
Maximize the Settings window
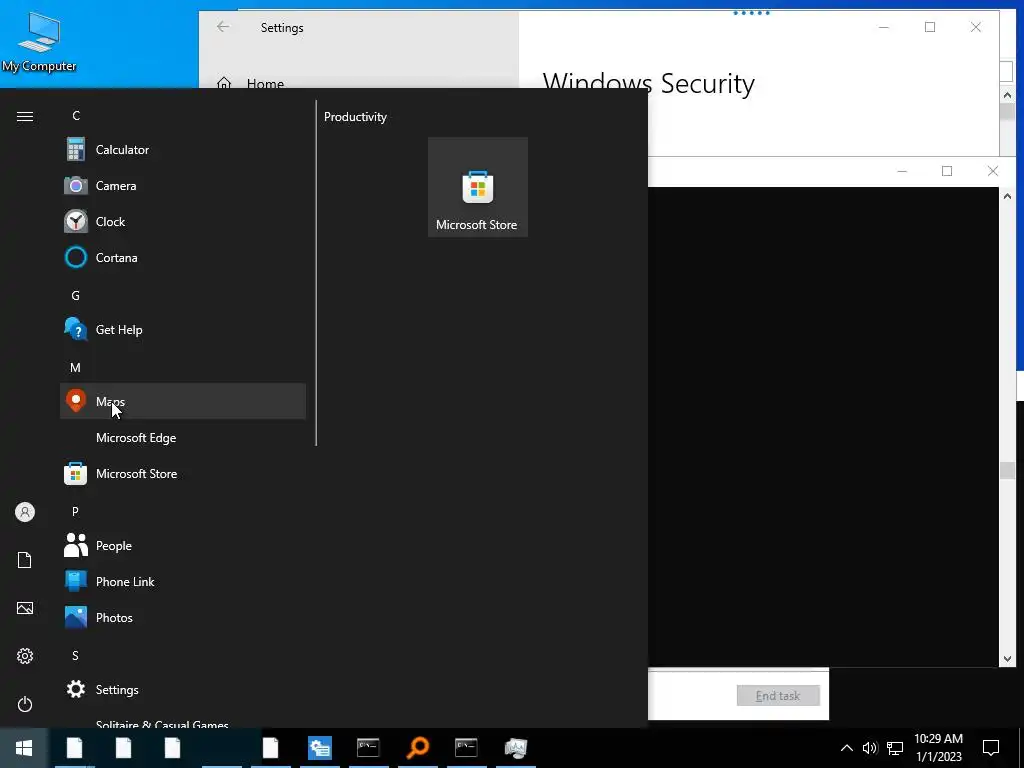(x=930, y=27)
